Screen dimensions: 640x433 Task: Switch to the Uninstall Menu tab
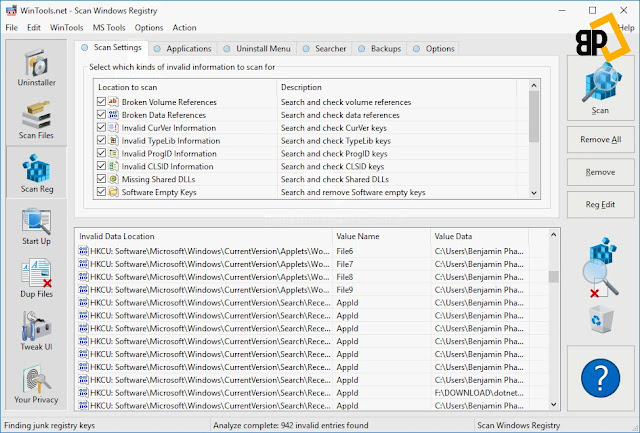[257, 49]
